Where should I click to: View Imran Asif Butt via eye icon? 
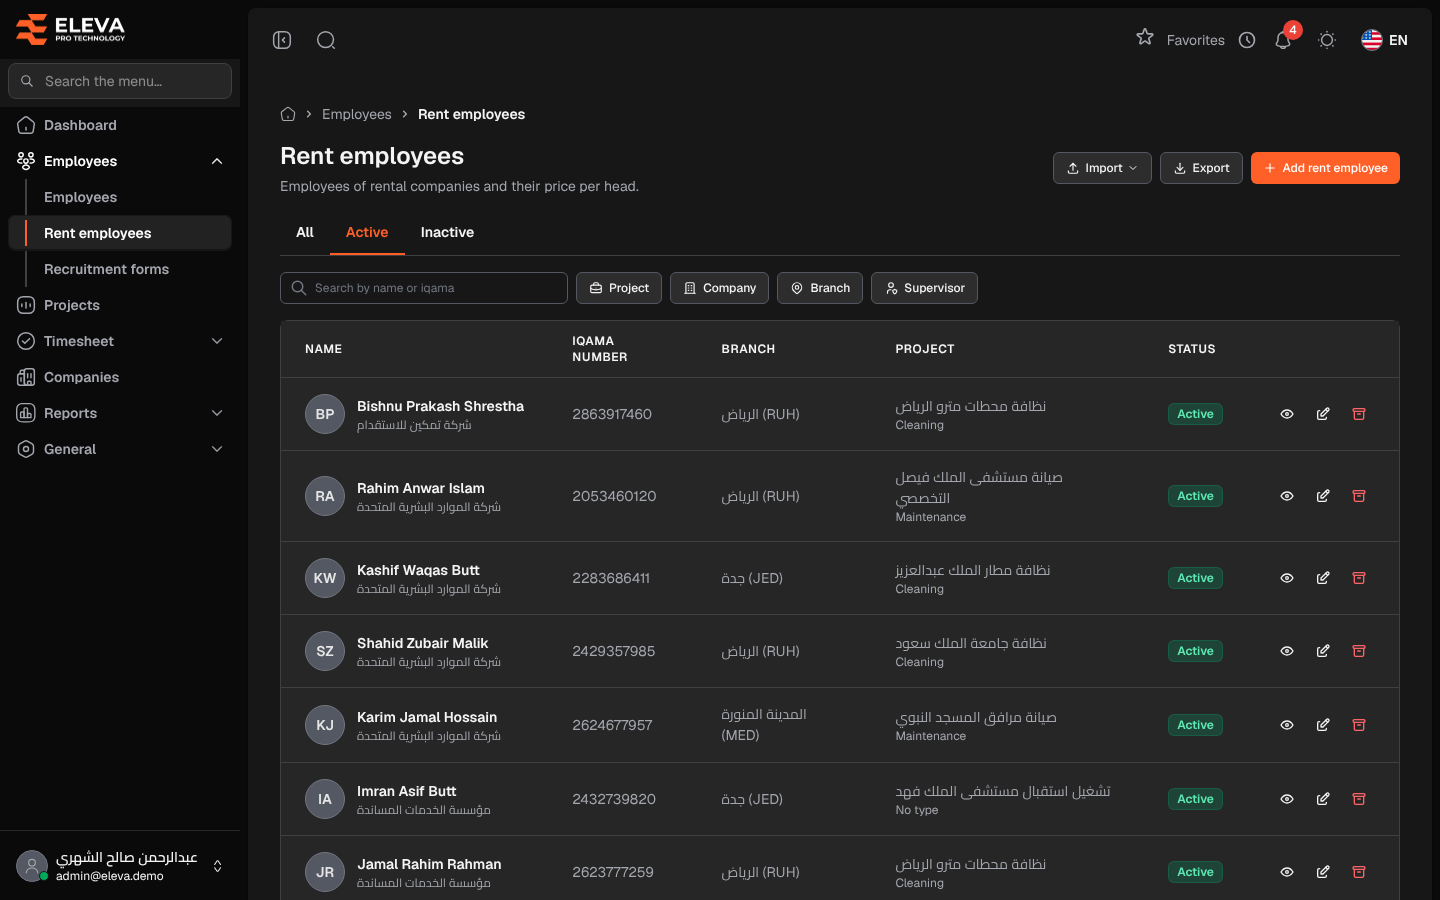[1287, 799]
